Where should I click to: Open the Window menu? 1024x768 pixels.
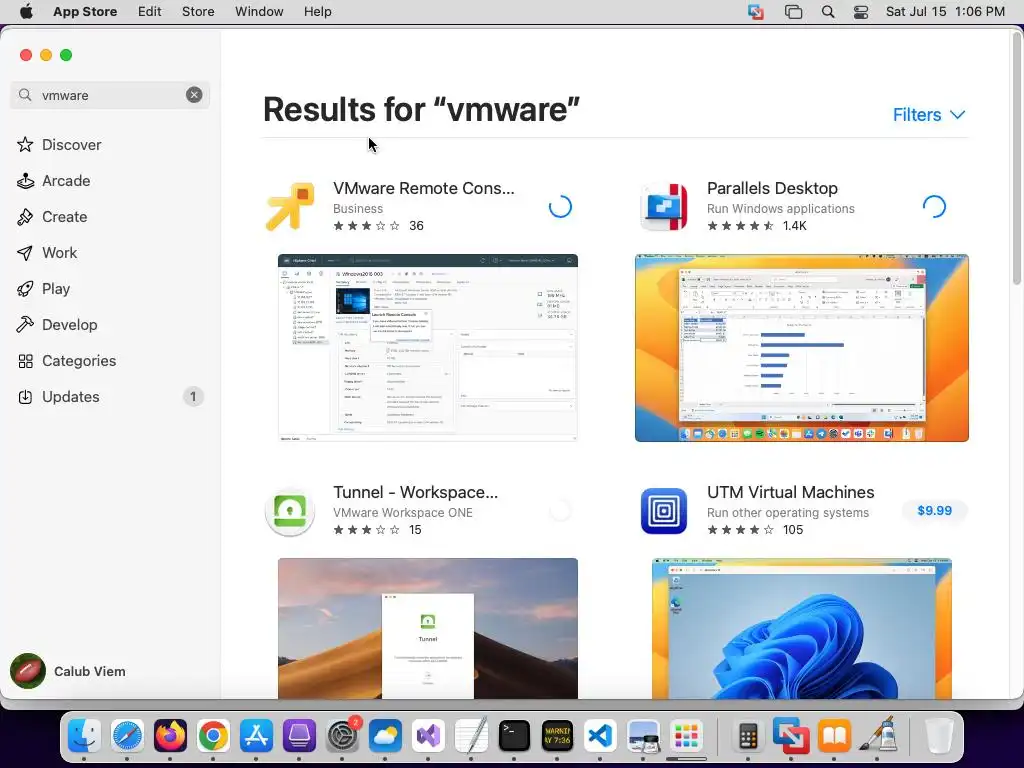(x=259, y=12)
